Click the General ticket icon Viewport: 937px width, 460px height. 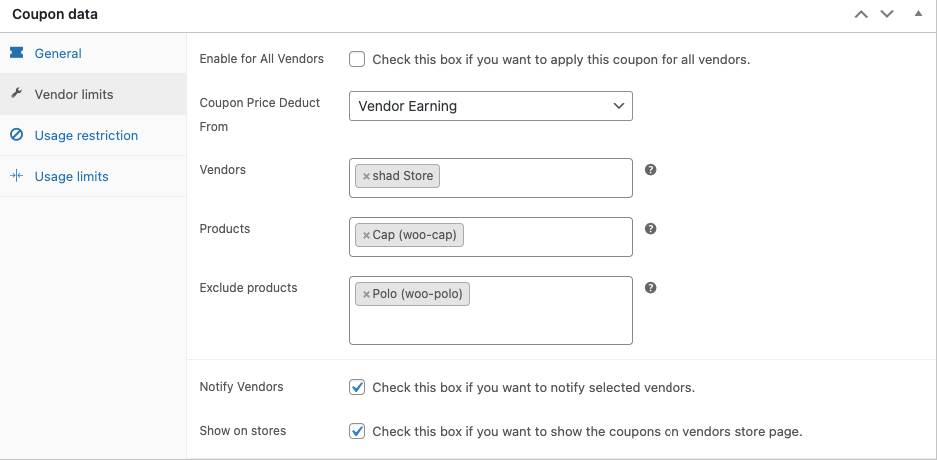[17, 53]
